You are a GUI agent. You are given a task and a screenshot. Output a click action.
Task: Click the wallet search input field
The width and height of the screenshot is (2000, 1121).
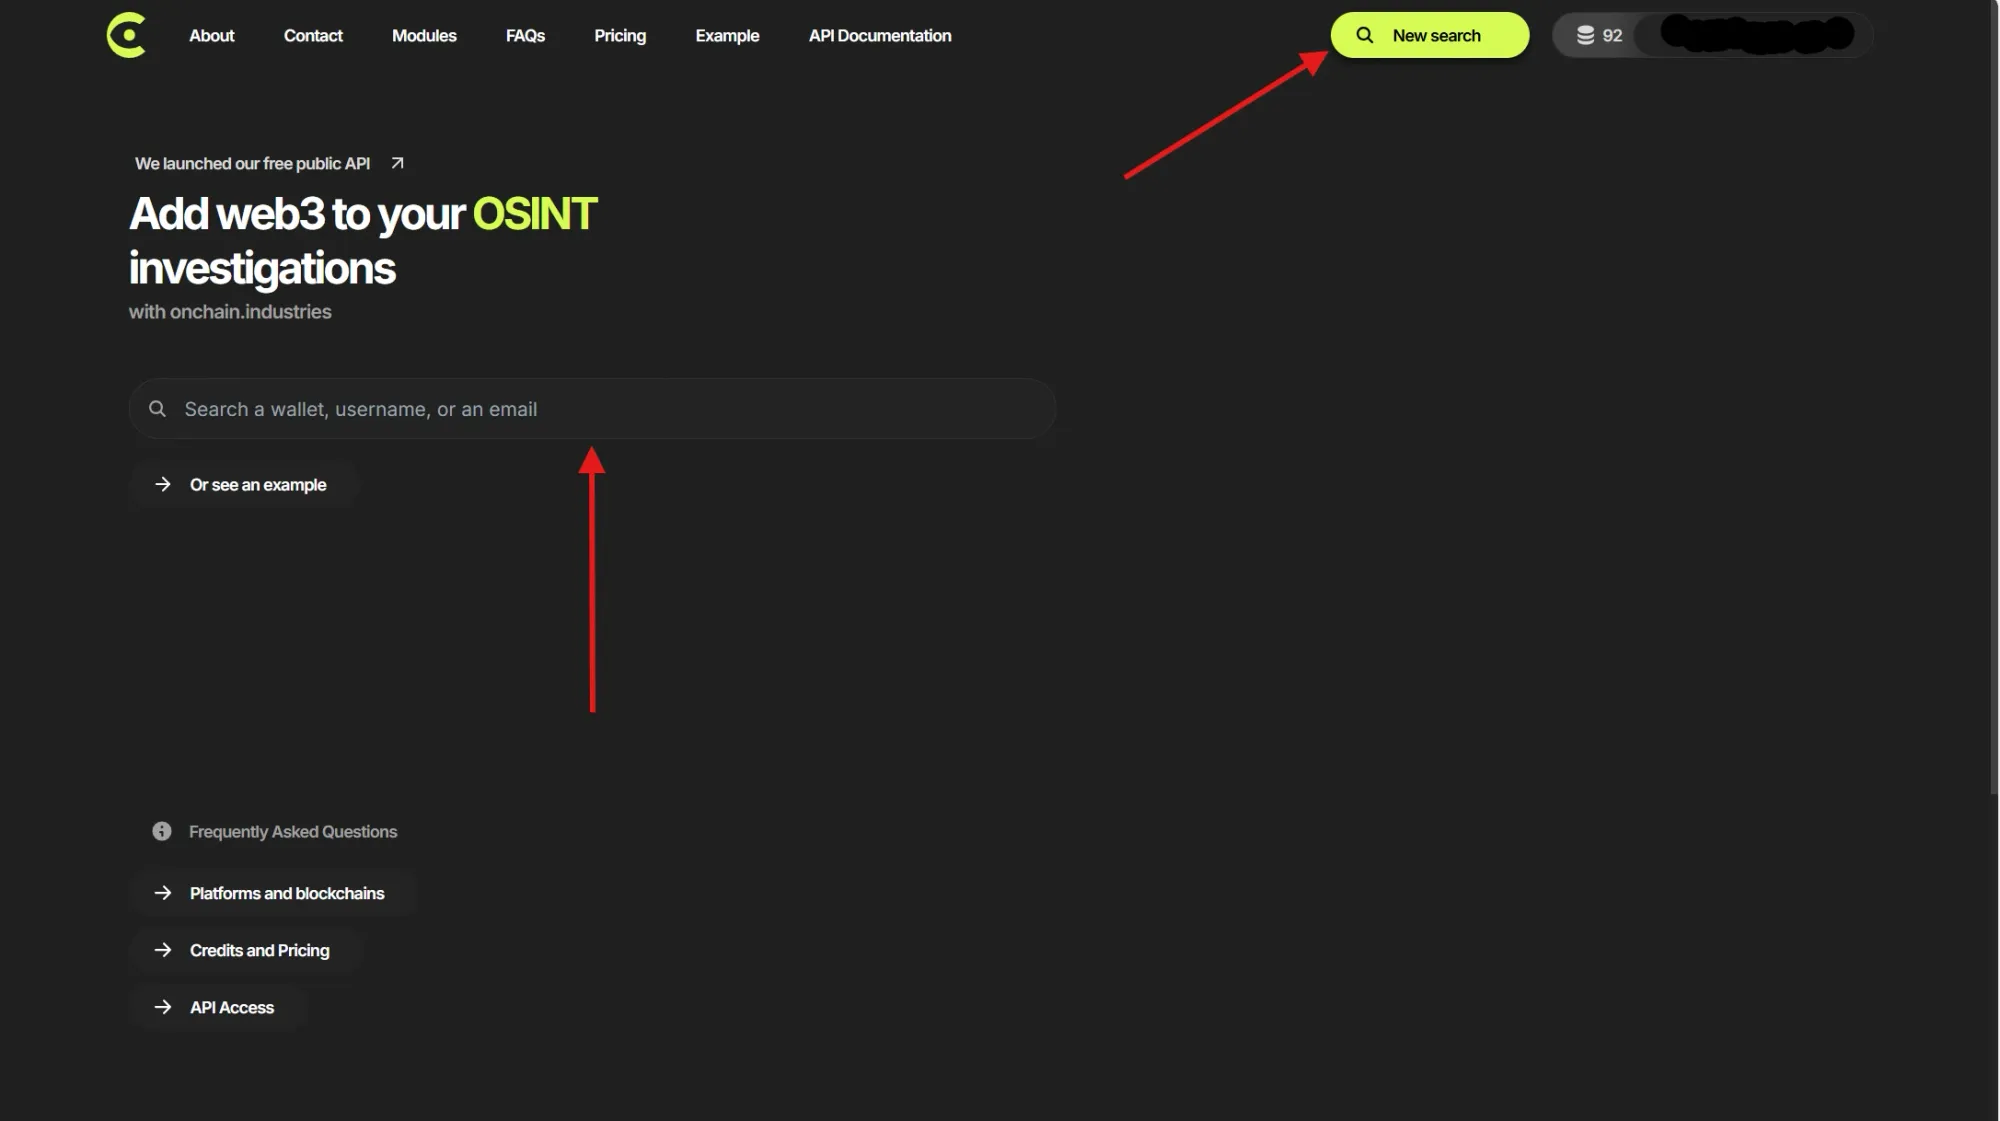click(591, 408)
